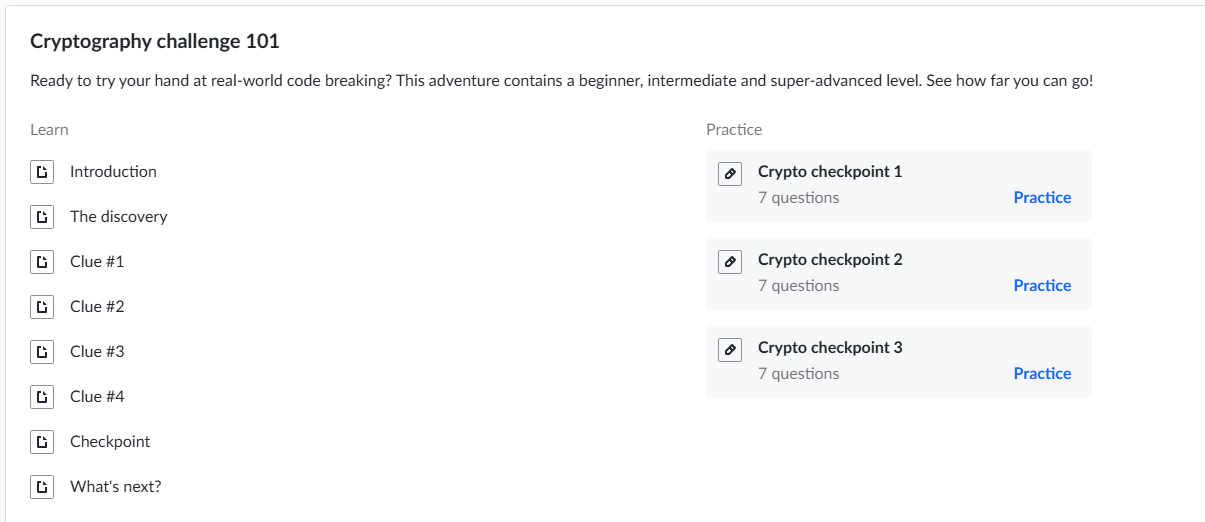Open the What's next? article

[x=115, y=487]
